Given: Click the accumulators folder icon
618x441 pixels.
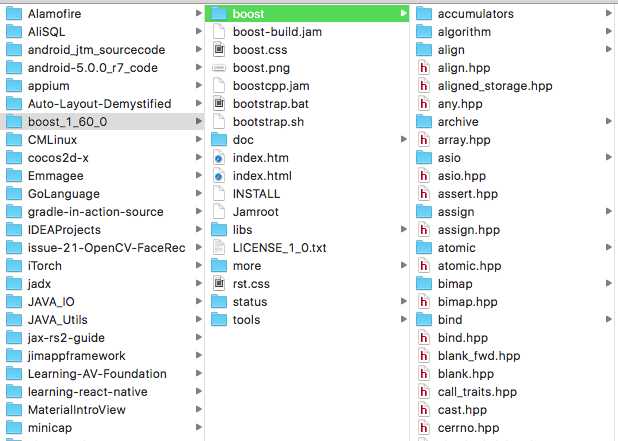Looking at the screenshot, I should coord(424,14).
